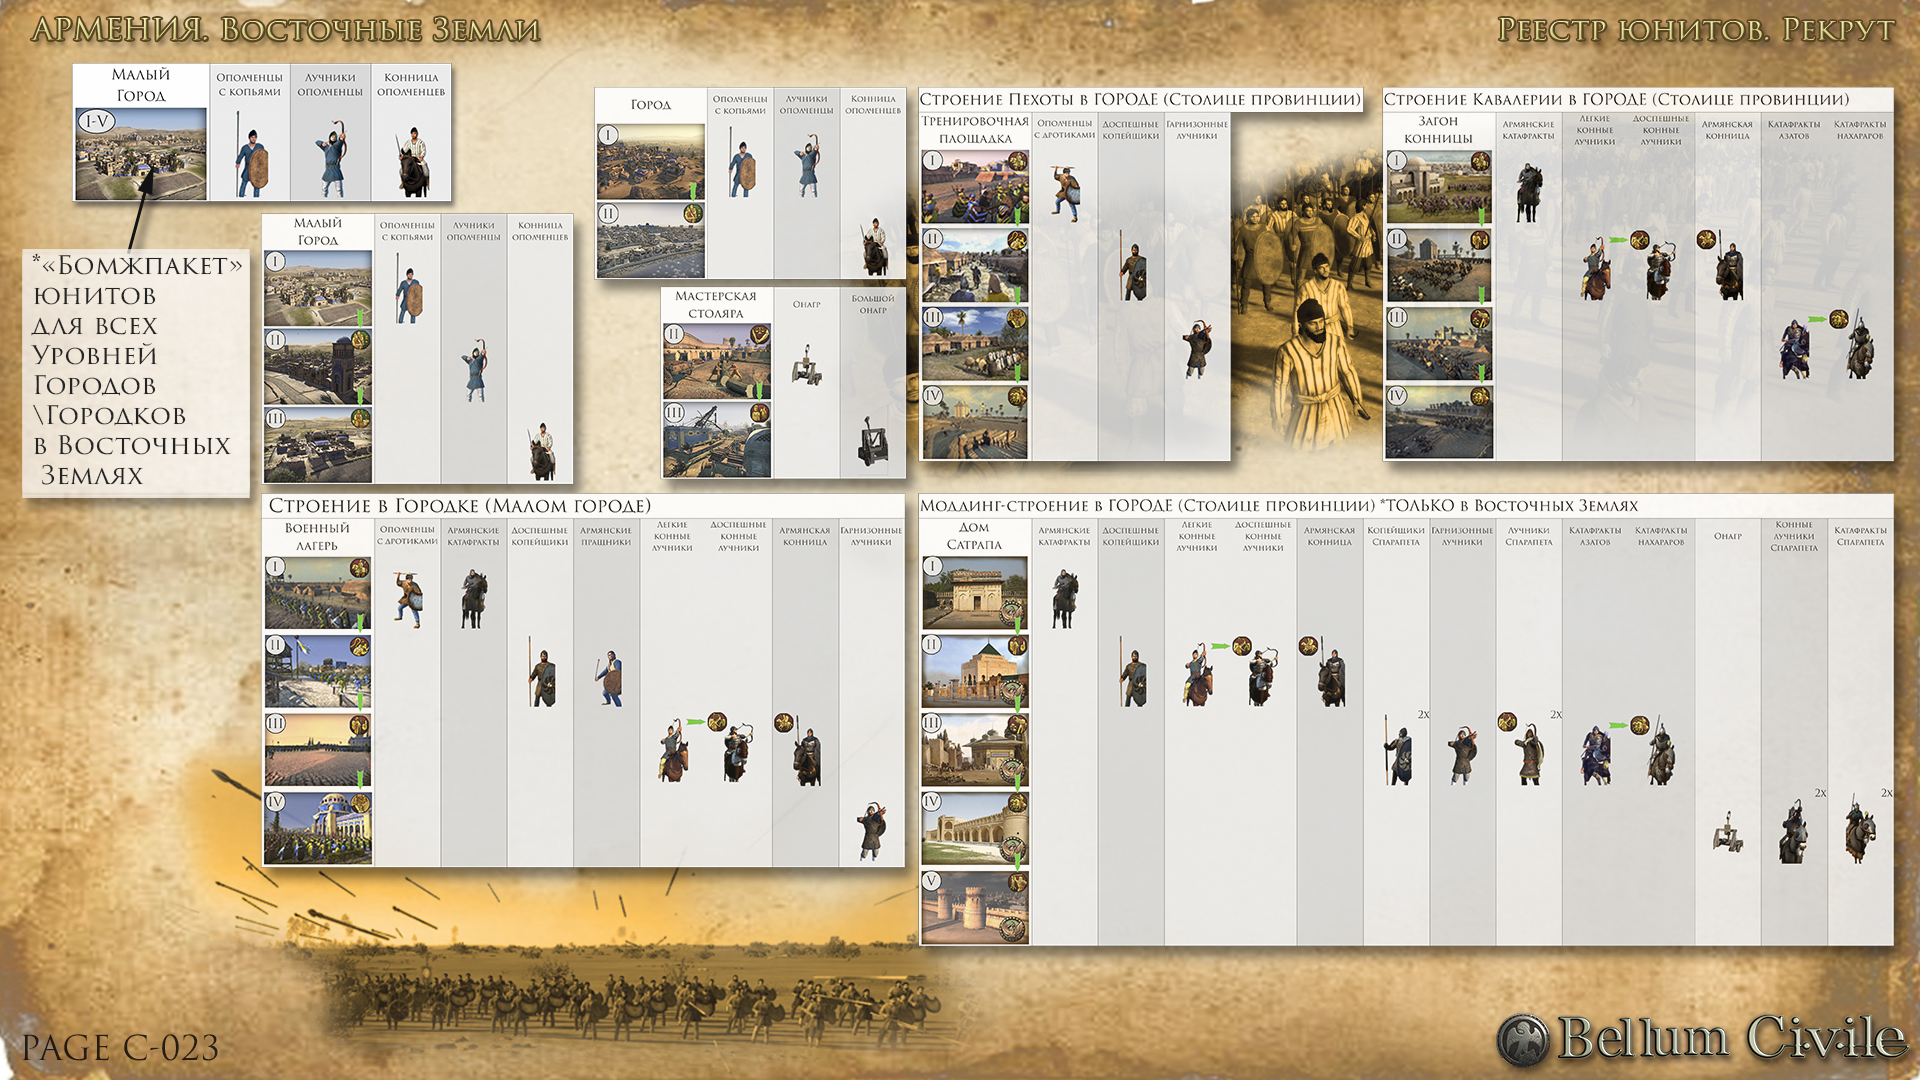
Task: Select spear militia unit in Малый город I-V panel
Action: [x=250, y=156]
